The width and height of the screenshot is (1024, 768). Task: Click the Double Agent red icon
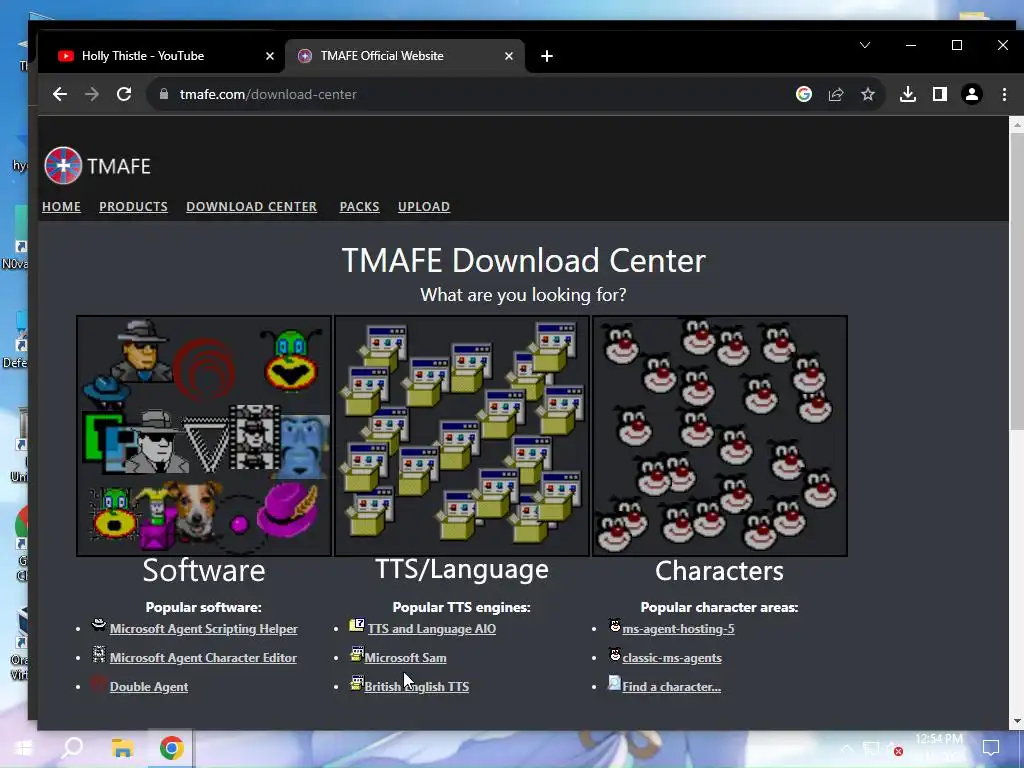(99, 683)
